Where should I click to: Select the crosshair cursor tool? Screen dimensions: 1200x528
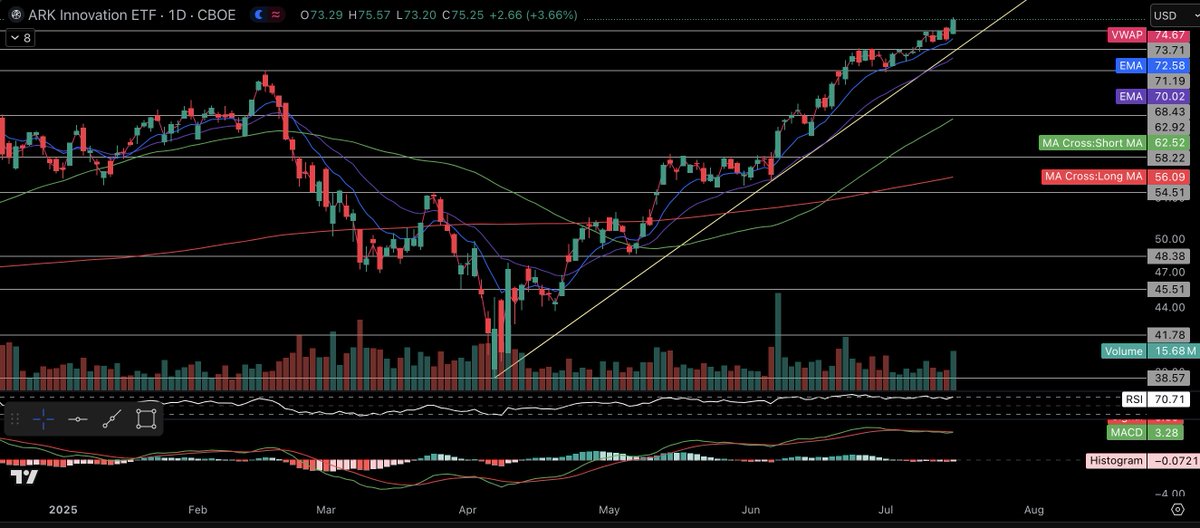point(44,418)
